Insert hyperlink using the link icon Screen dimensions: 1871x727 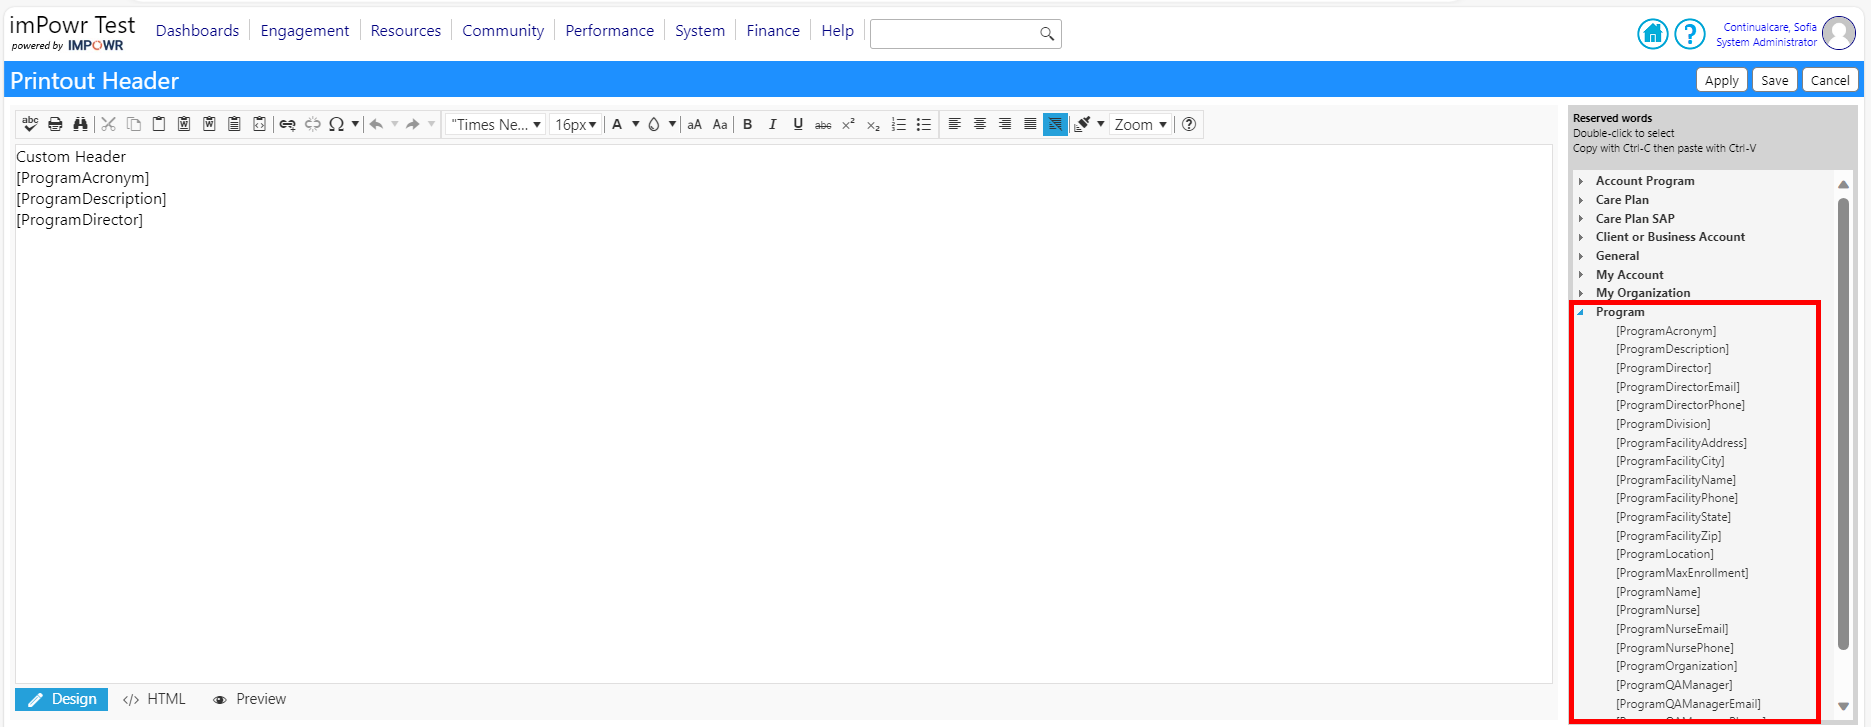pyautogui.click(x=287, y=124)
